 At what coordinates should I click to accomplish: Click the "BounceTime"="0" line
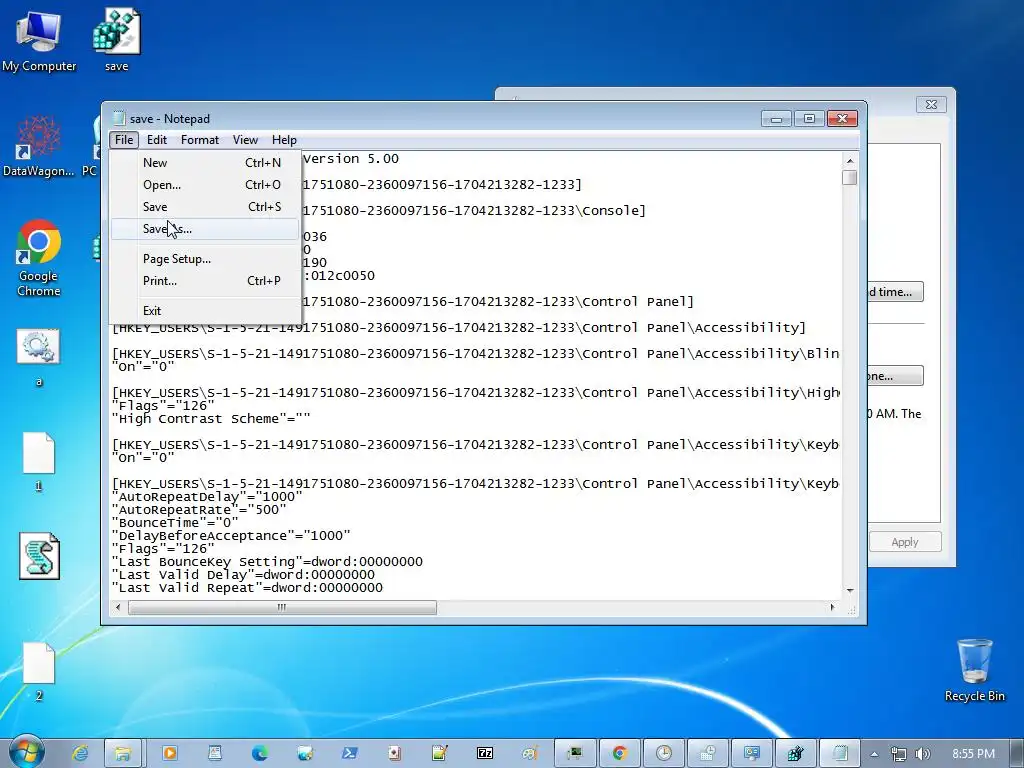coord(175,523)
